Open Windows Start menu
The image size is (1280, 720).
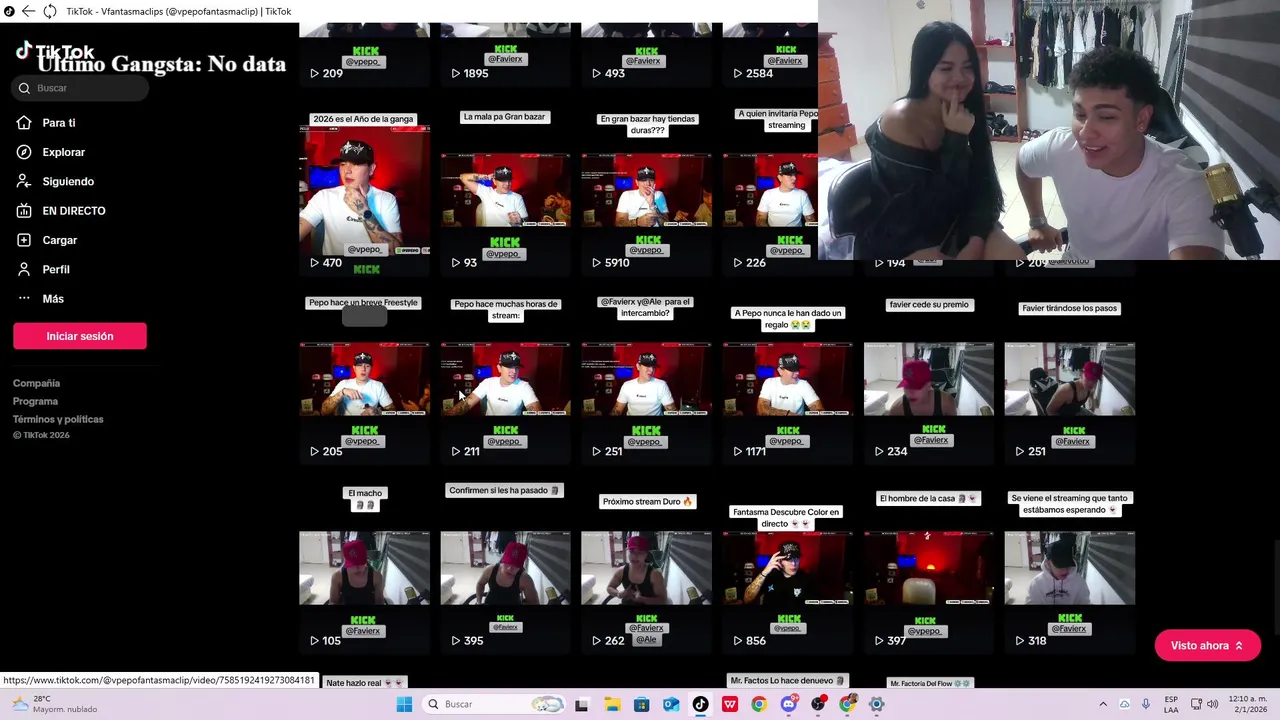point(404,704)
